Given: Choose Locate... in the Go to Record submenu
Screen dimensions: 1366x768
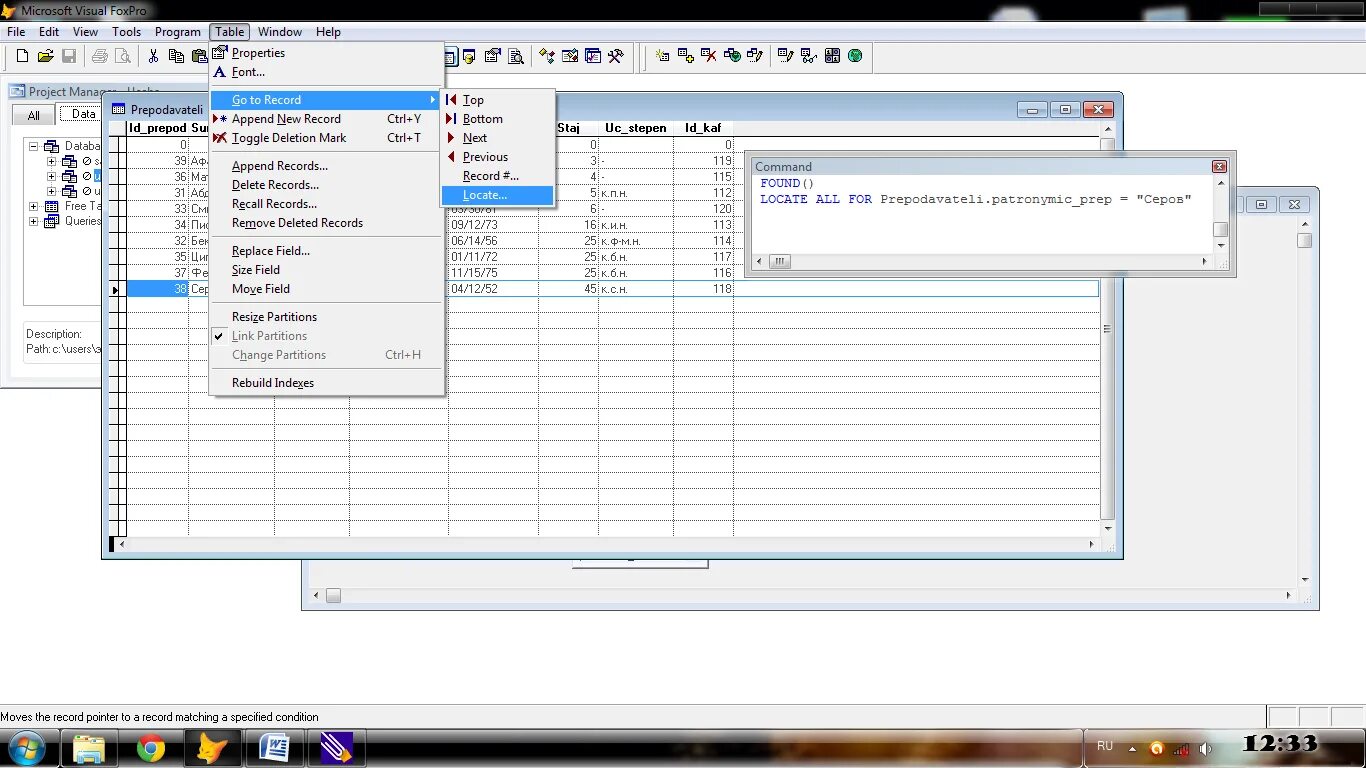Looking at the screenshot, I should (497, 195).
